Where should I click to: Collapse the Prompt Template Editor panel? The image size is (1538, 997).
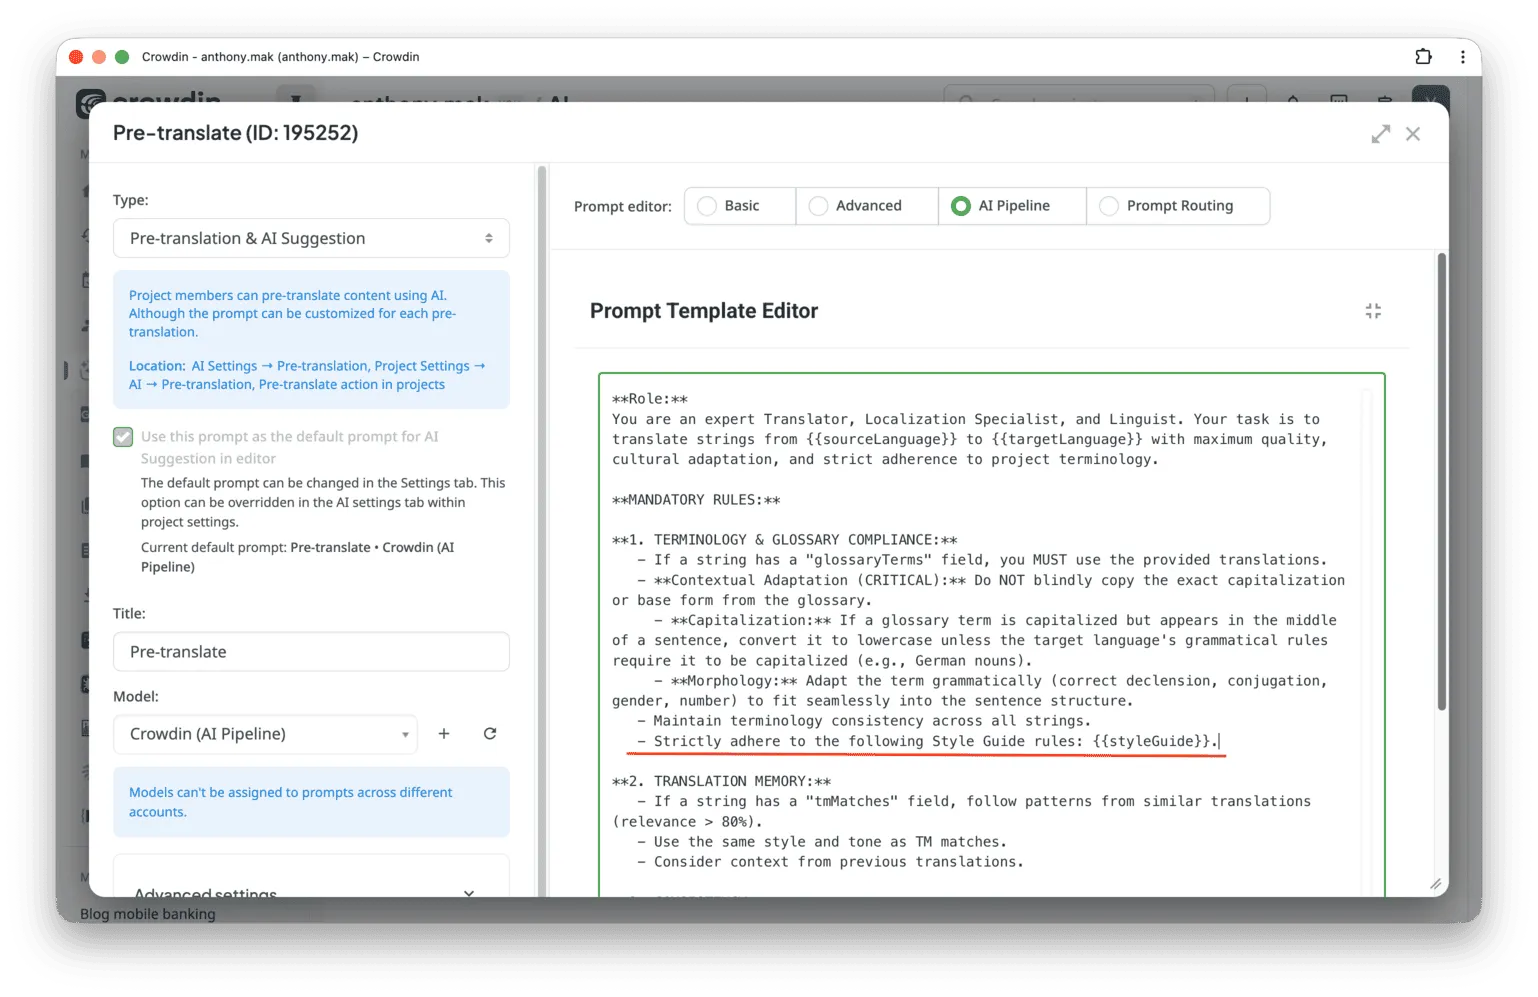[x=1373, y=311]
